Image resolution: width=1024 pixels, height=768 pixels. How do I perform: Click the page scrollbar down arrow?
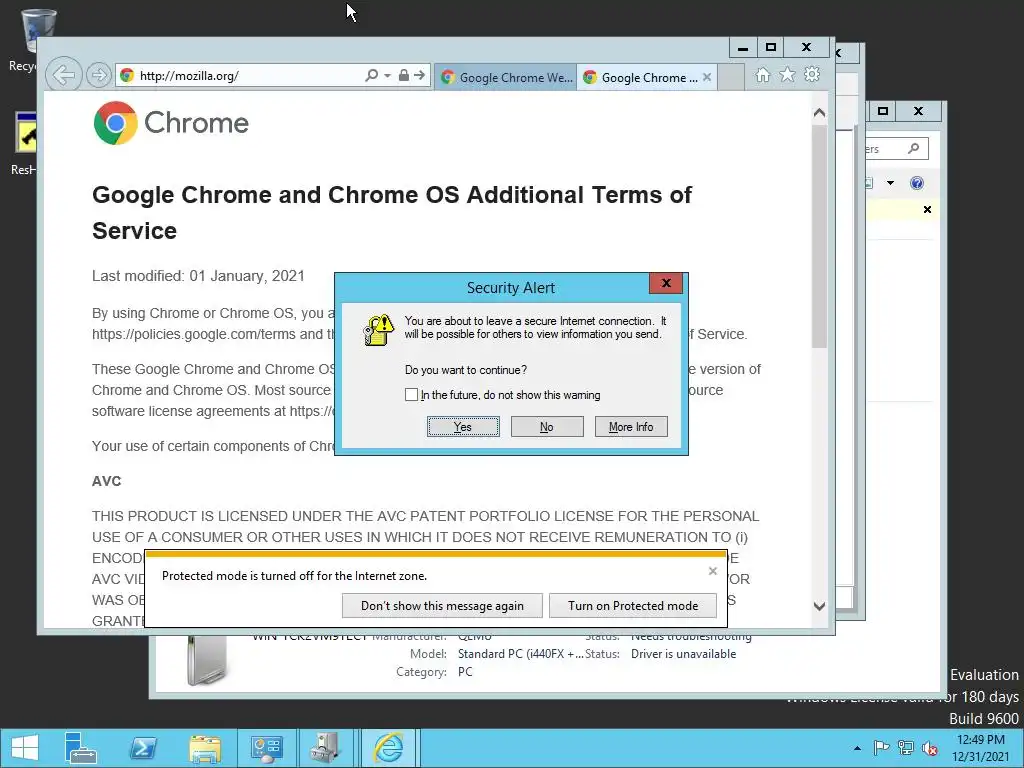(820, 606)
